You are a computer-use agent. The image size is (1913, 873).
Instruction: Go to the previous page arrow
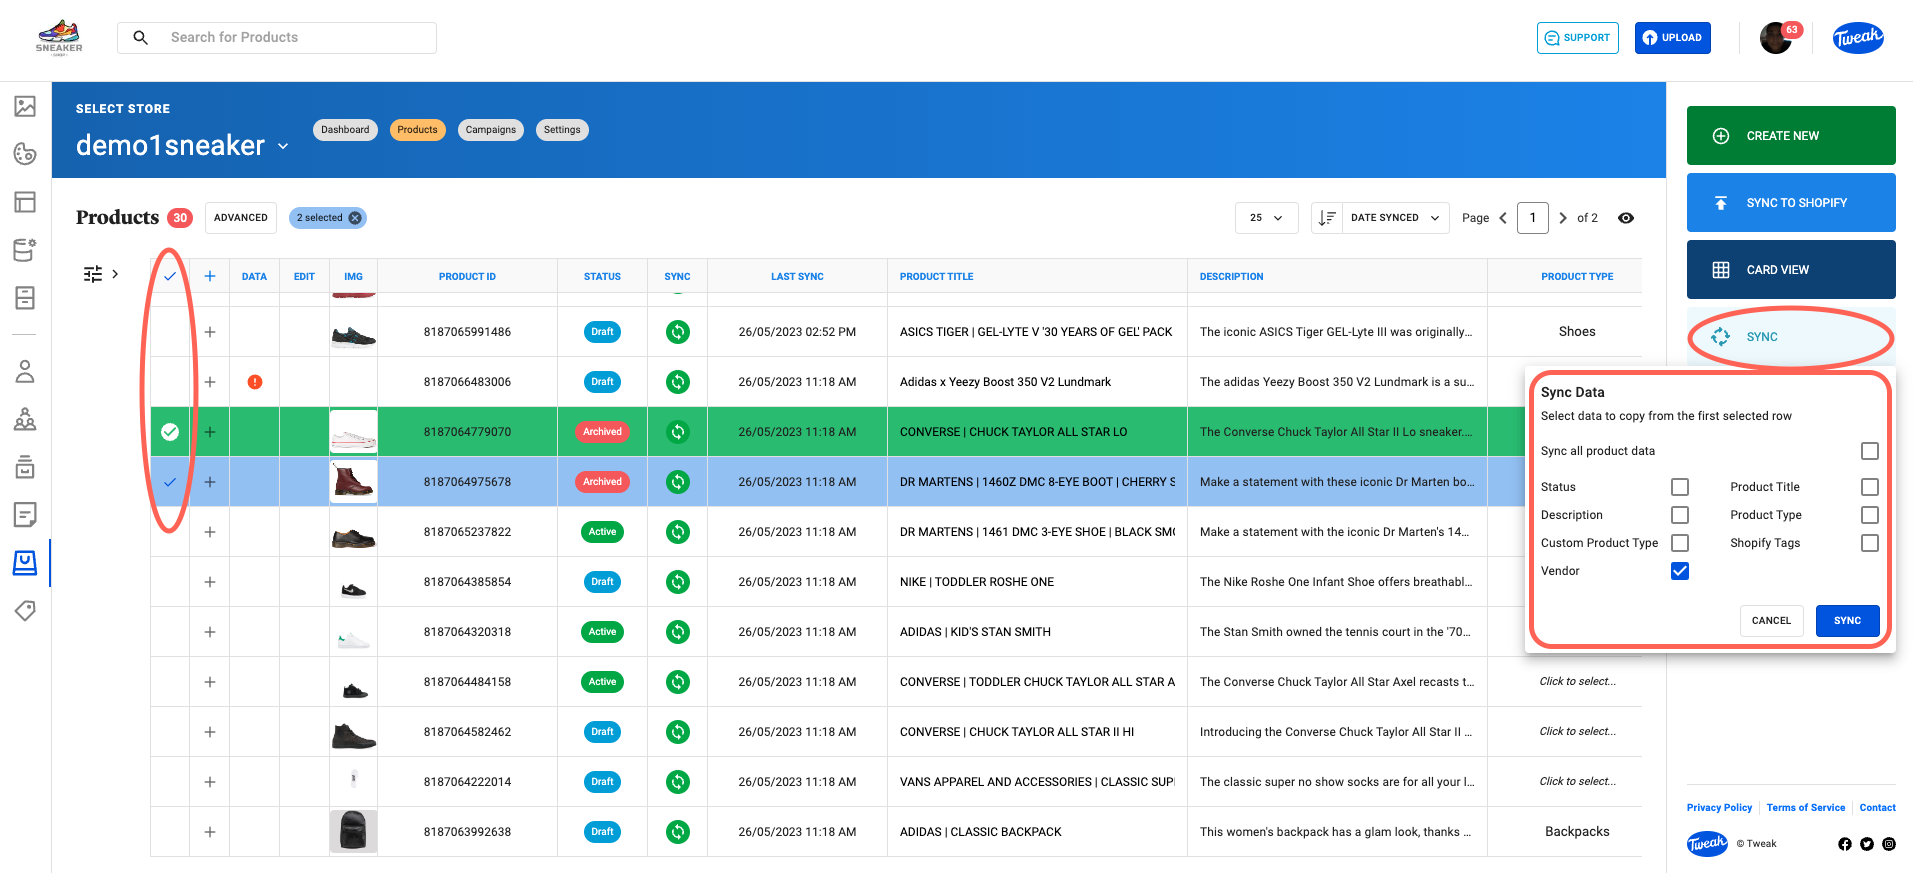coord(1503,218)
